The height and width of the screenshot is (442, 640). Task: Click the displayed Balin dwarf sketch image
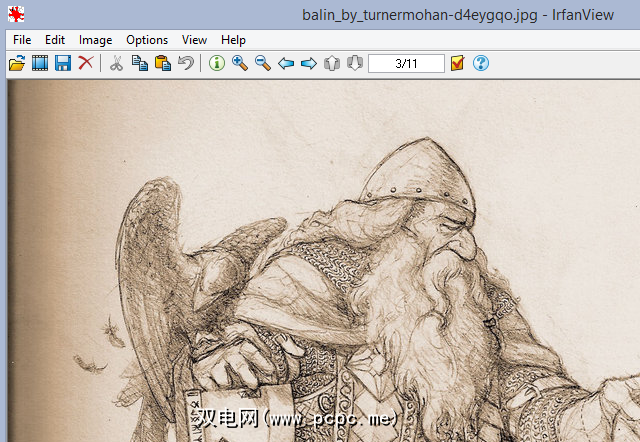(324, 261)
